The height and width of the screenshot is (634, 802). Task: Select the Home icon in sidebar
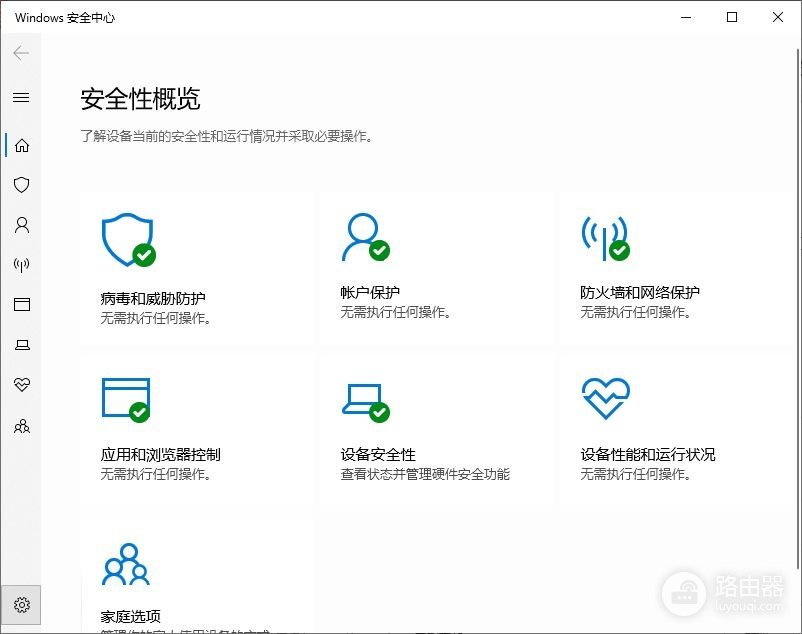21,145
